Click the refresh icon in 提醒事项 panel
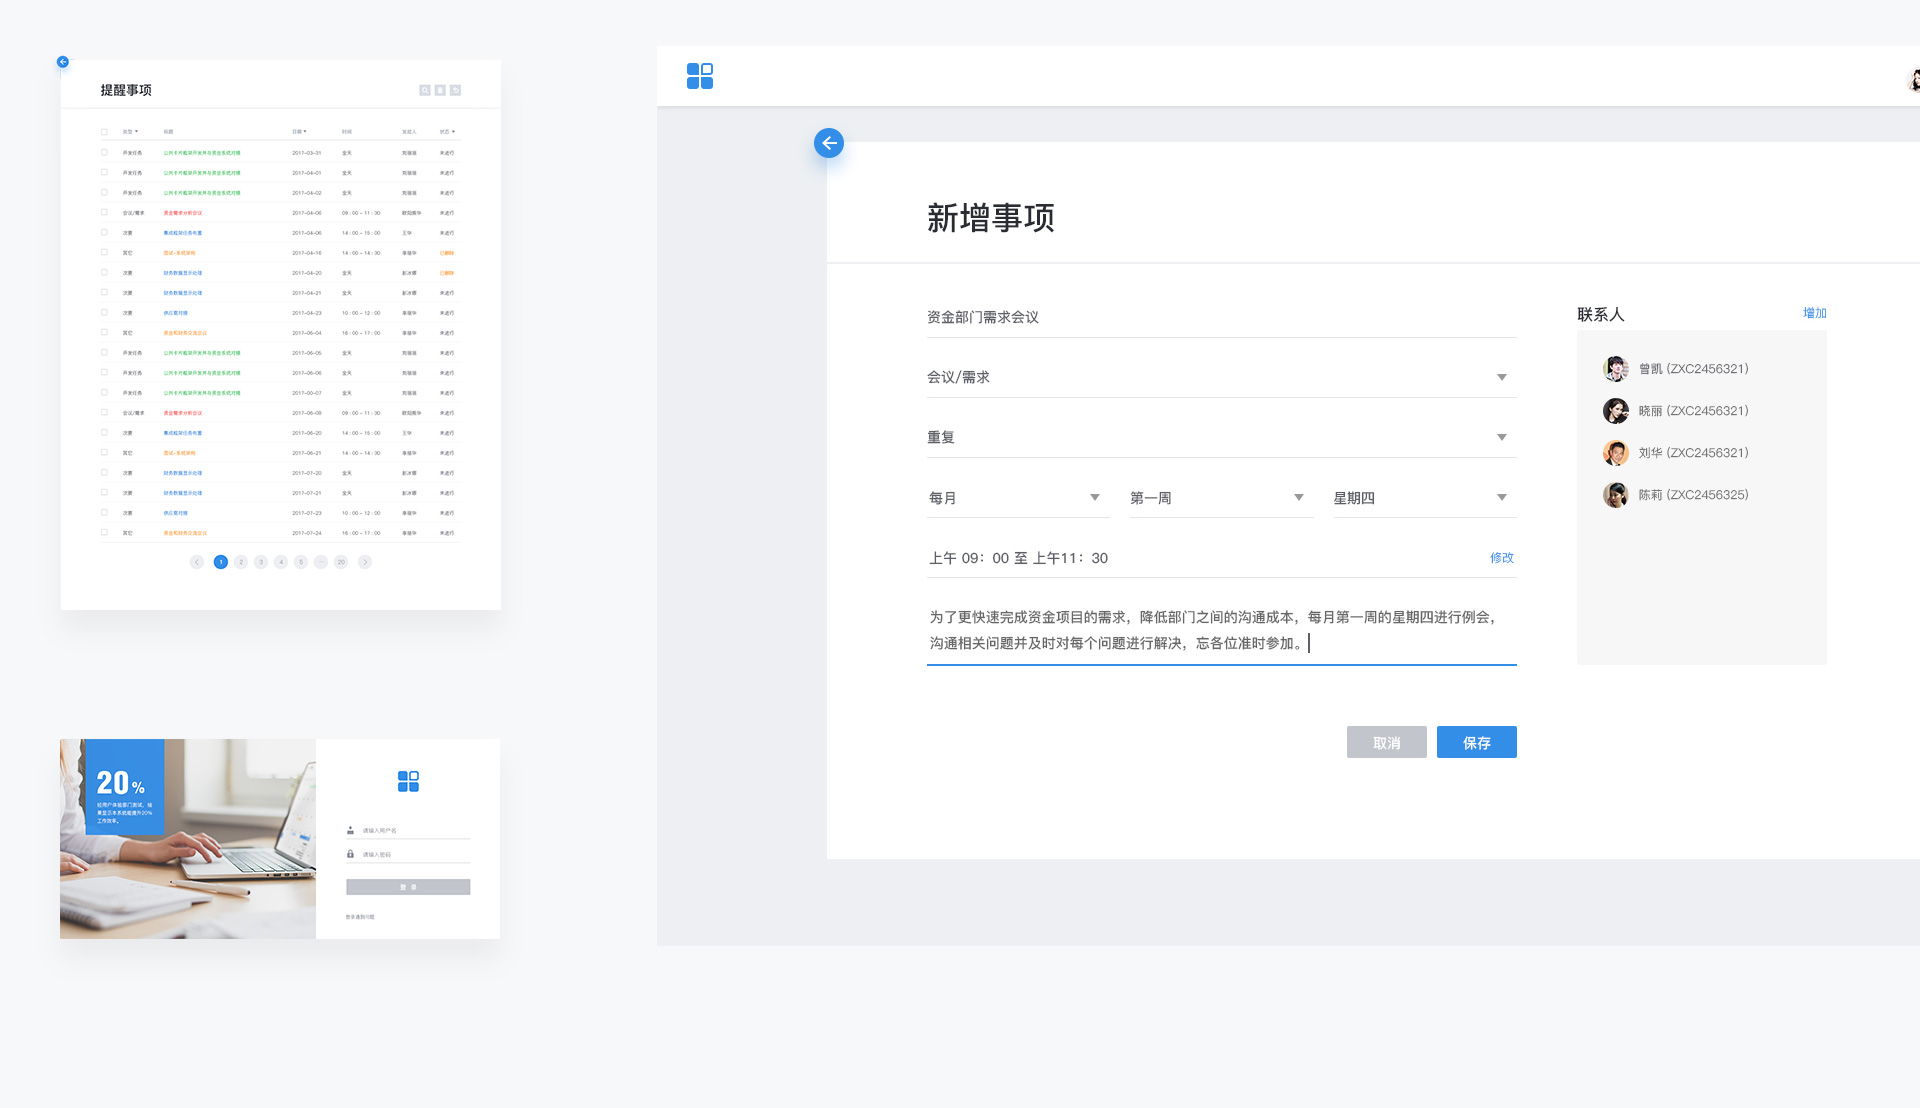This screenshot has width=1920, height=1108. click(x=455, y=90)
